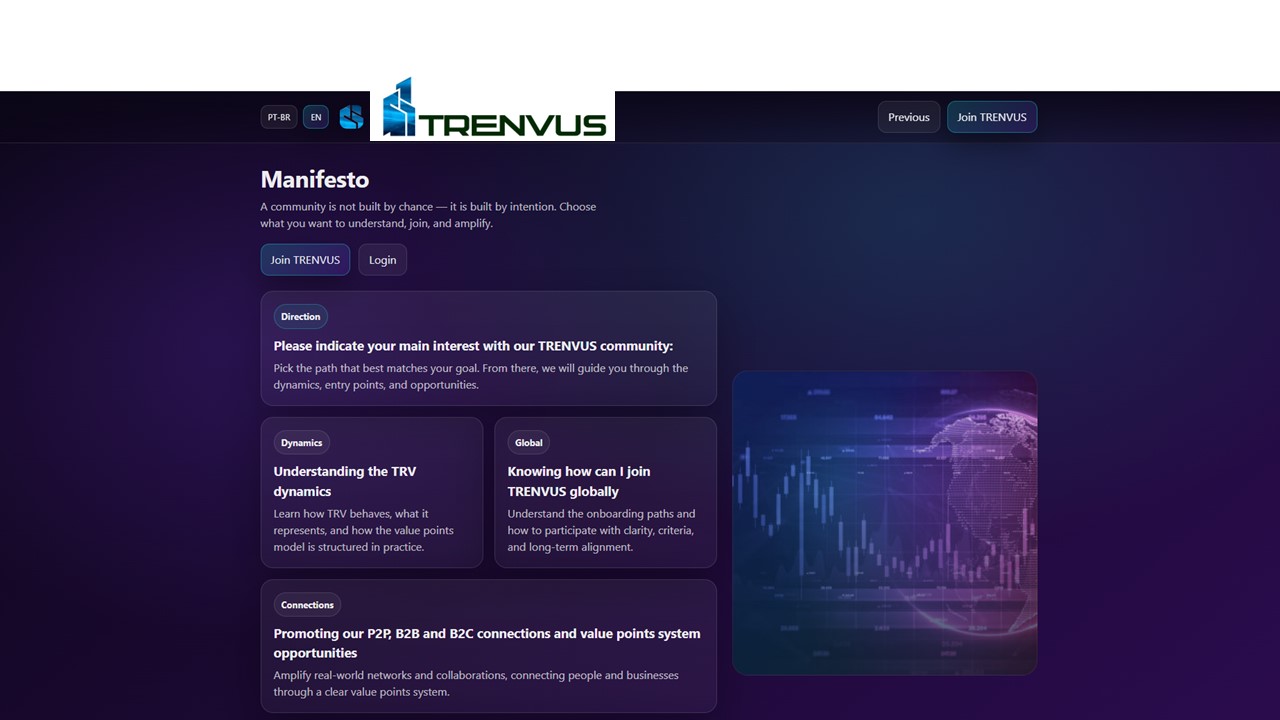Go back with the Previous button
The height and width of the screenshot is (720, 1280).
(909, 117)
